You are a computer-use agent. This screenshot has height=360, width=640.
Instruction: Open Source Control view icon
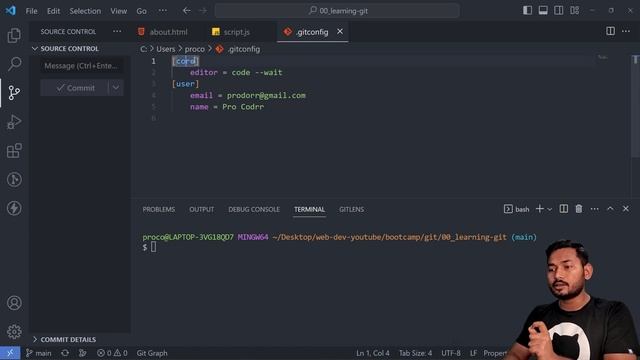(x=14, y=93)
